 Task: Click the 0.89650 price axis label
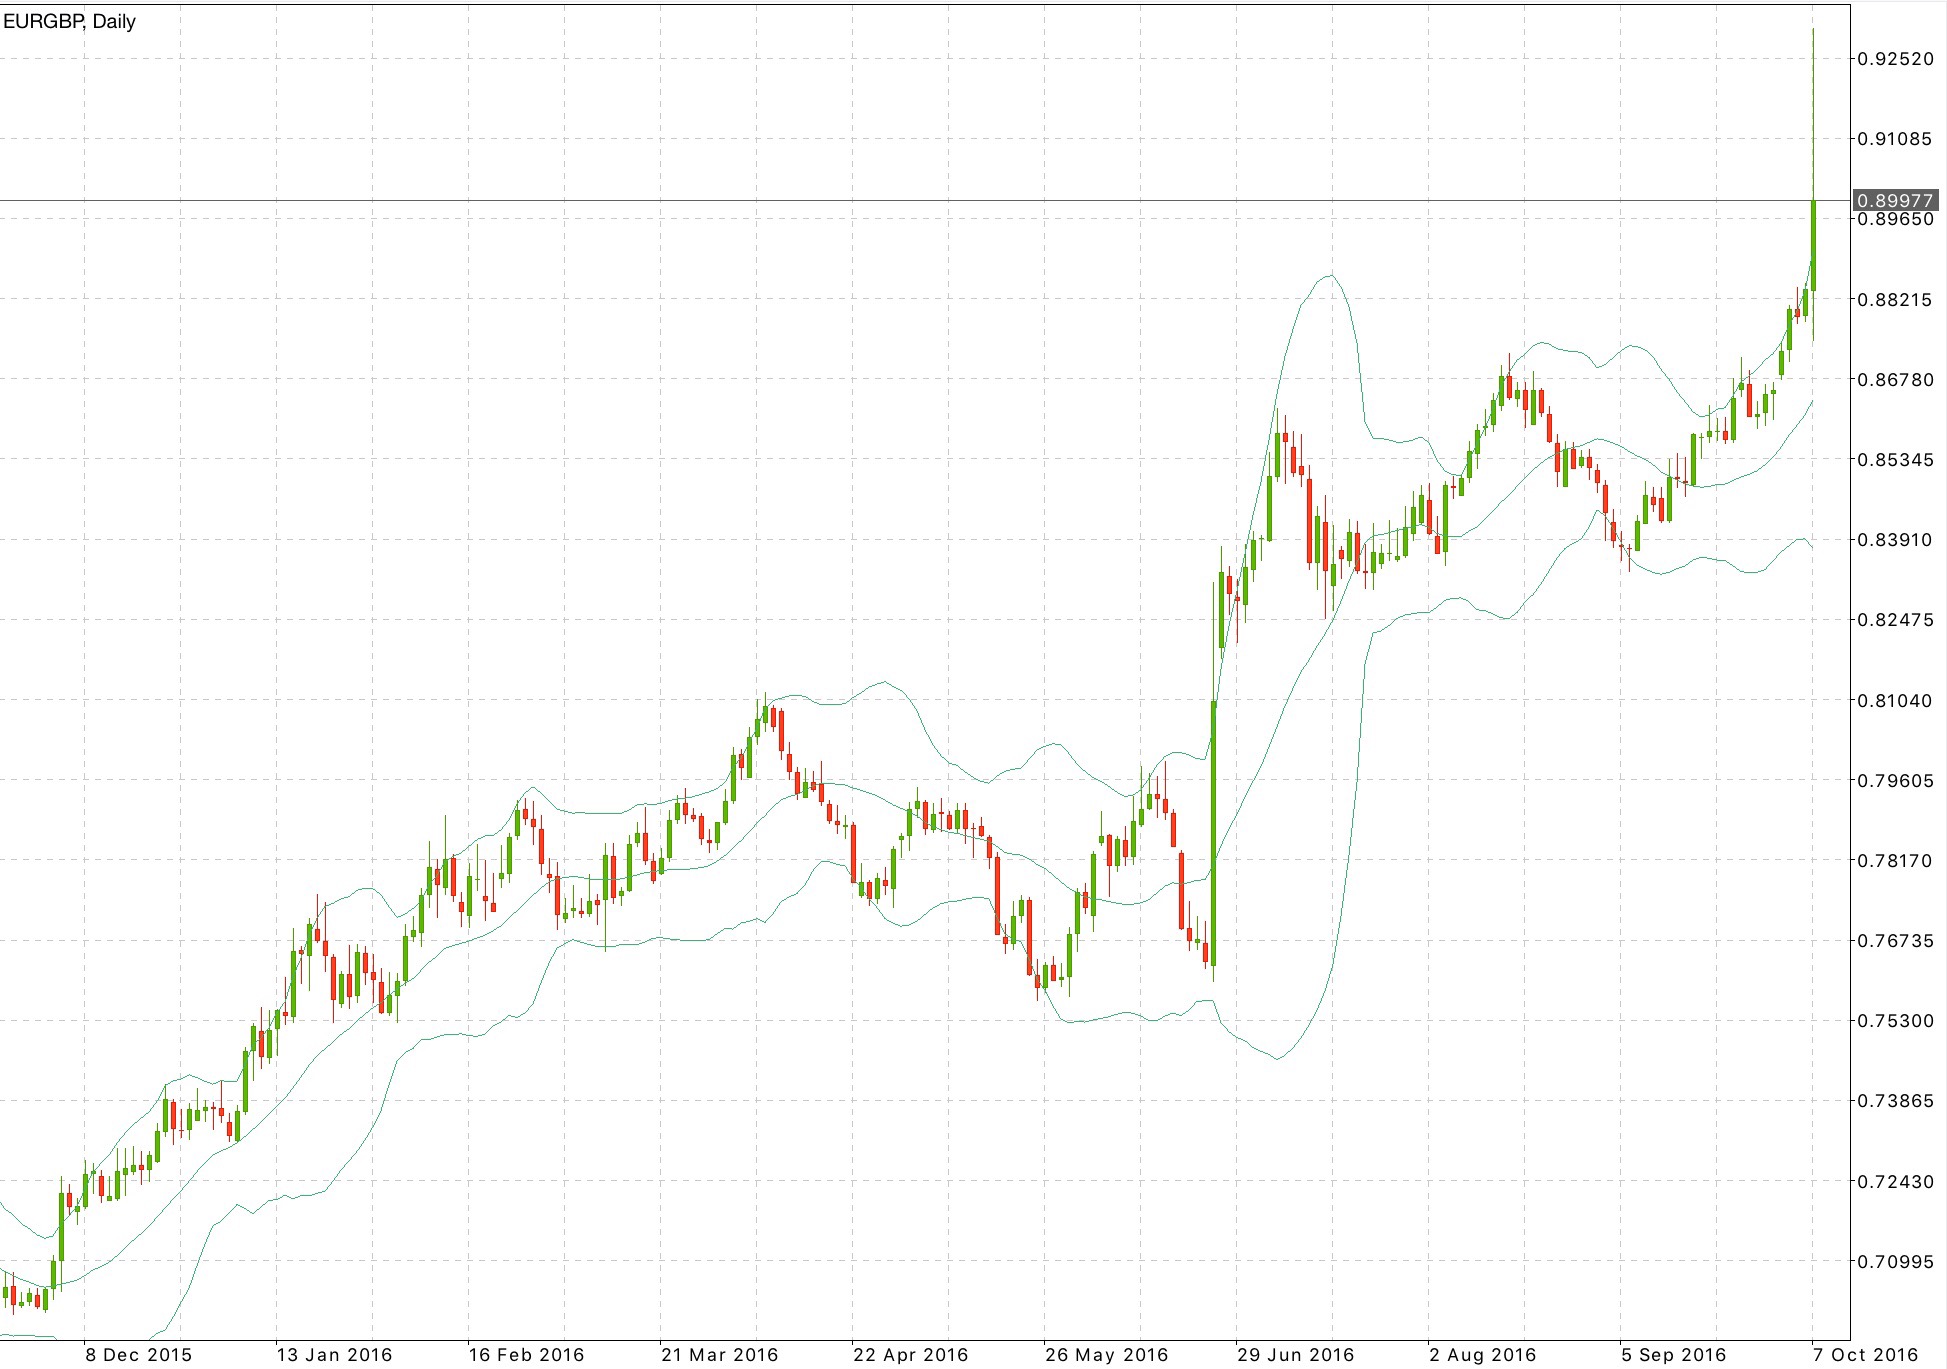(1895, 219)
